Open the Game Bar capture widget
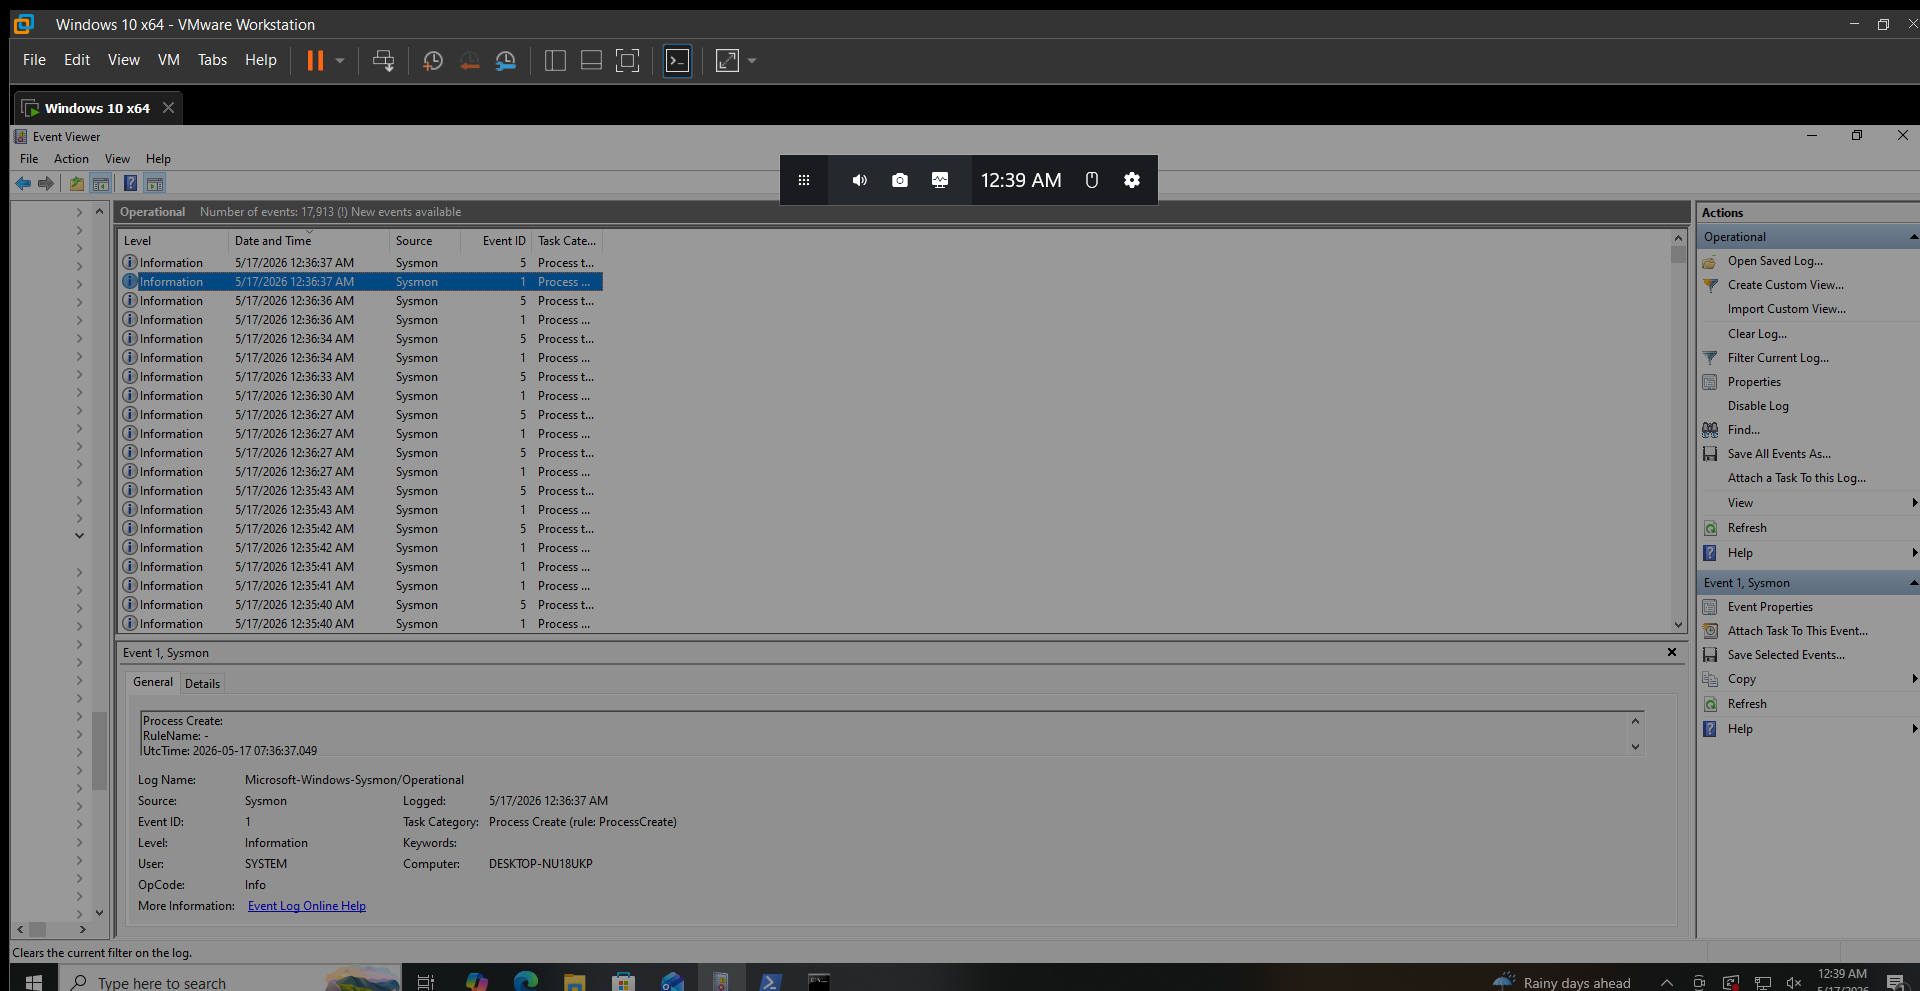The width and height of the screenshot is (1920, 991). 900,180
